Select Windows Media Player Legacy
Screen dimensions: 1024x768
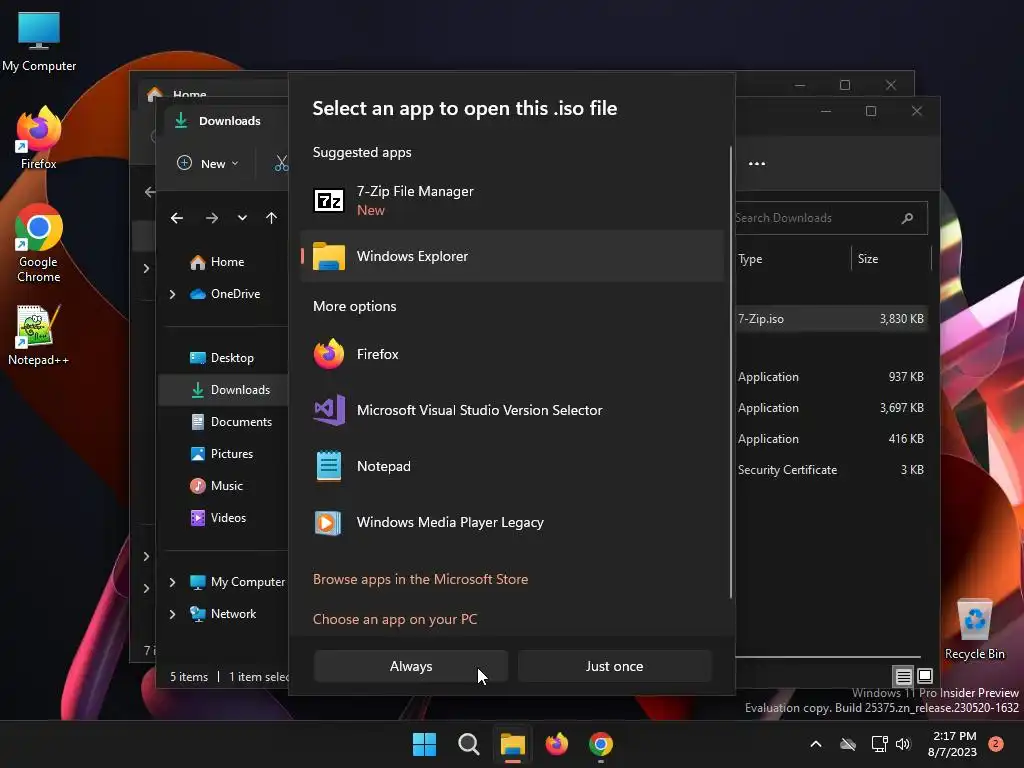[512, 522]
